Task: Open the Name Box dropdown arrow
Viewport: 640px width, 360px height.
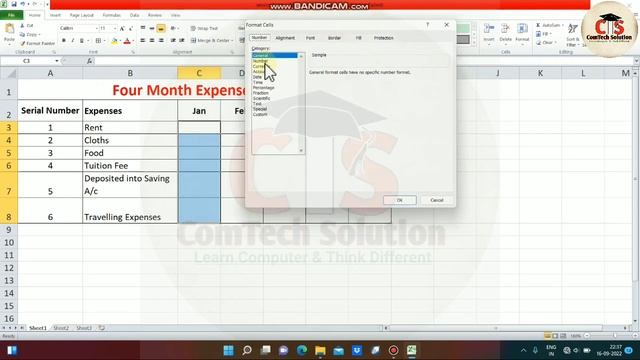Action: point(57,61)
